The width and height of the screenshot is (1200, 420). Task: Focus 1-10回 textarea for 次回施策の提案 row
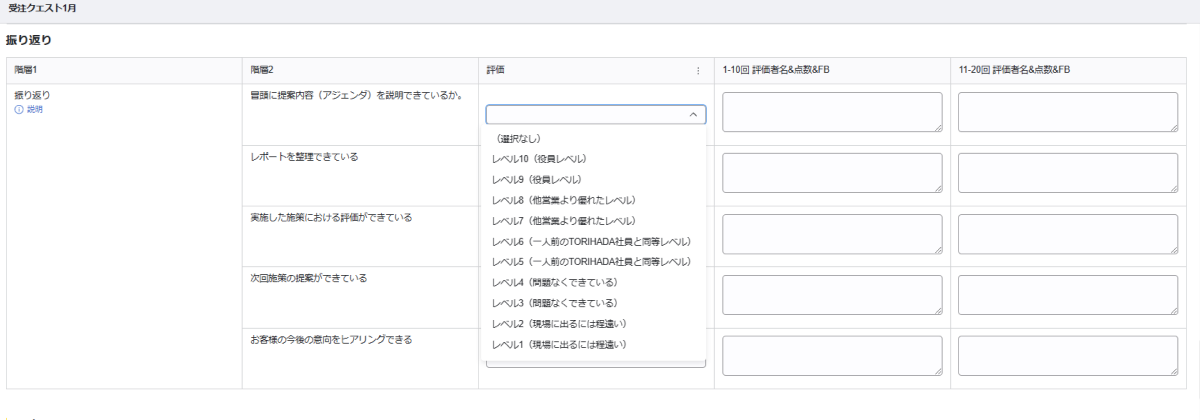click(832, 295)
